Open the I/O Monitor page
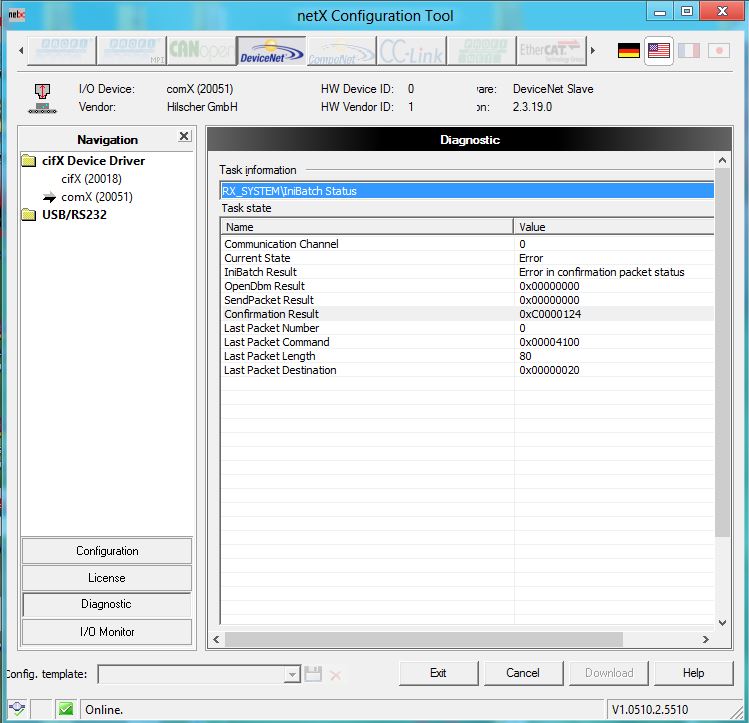 pos(107,632)
